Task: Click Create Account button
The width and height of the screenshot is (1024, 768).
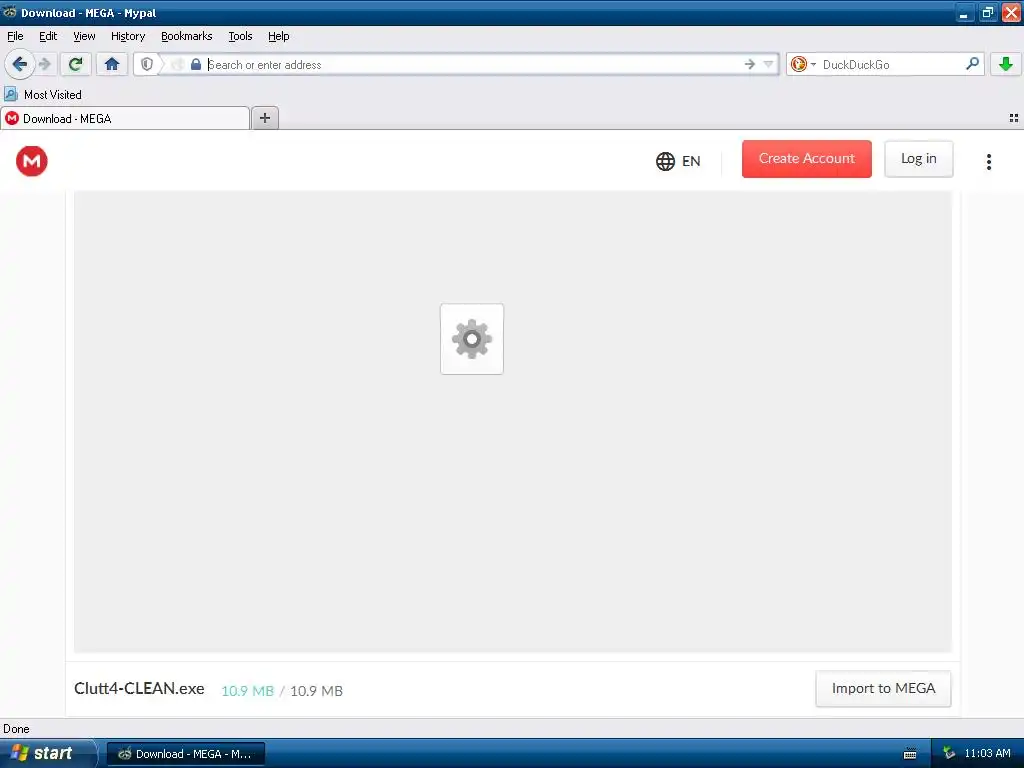Action: 807,159
